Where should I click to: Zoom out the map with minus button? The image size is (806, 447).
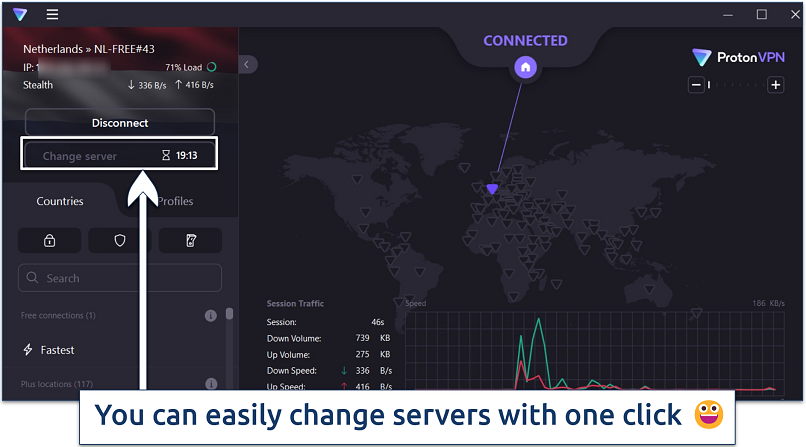pos(695,85)
